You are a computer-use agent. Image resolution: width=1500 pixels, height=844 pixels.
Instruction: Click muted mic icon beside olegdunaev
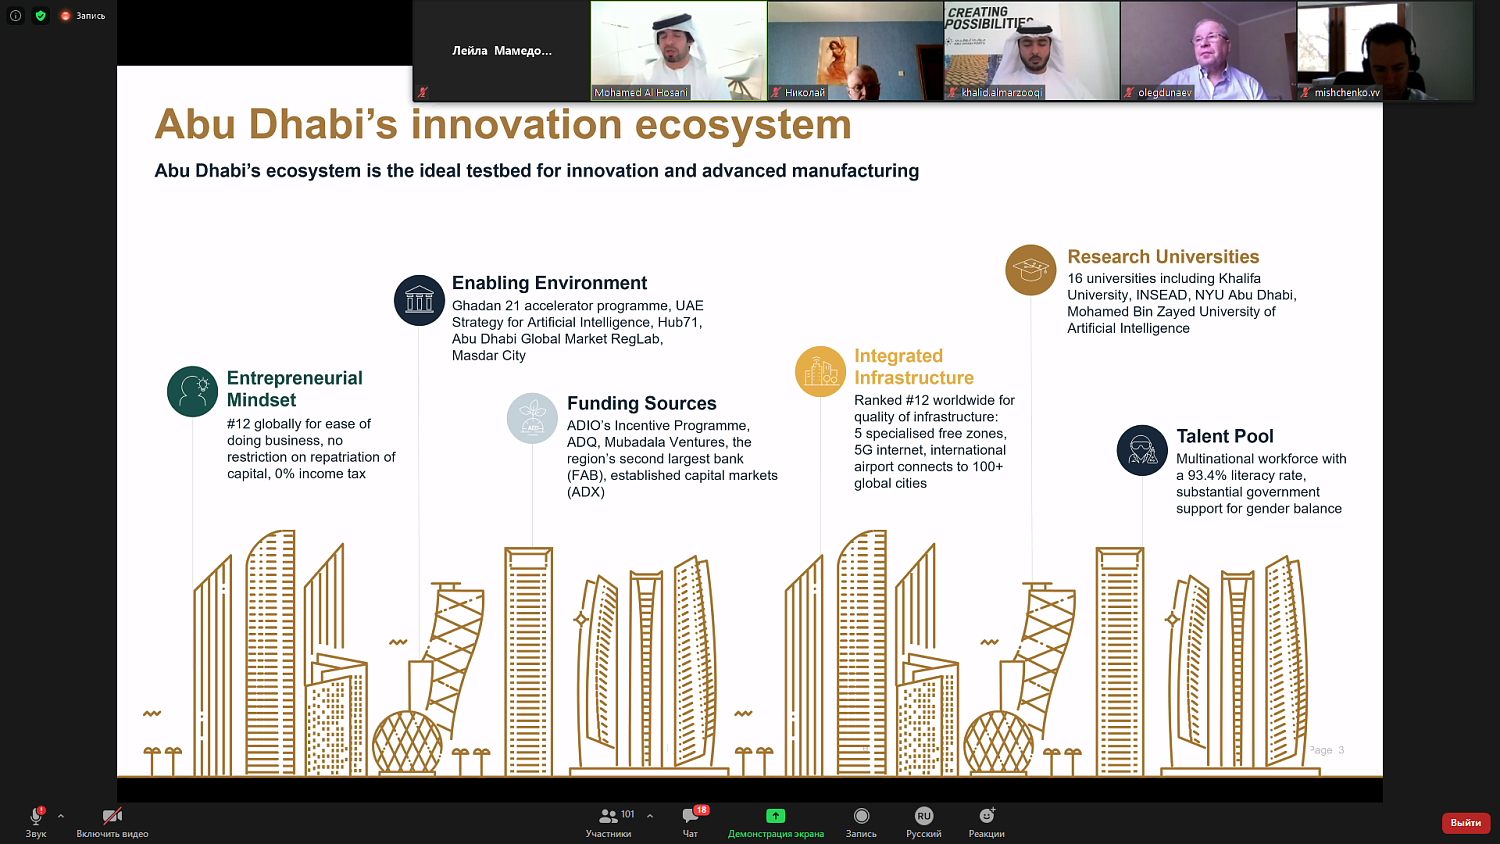1129,93
